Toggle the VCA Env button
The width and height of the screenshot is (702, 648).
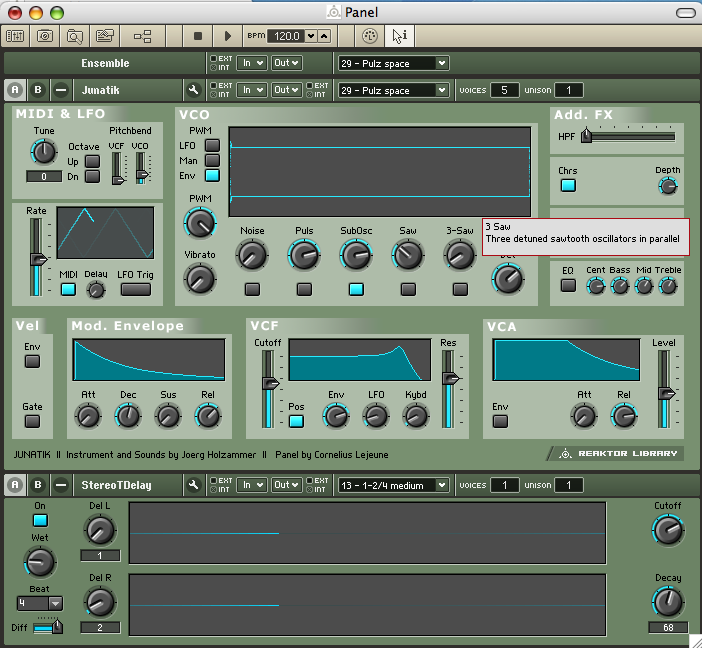pos(500,421)
